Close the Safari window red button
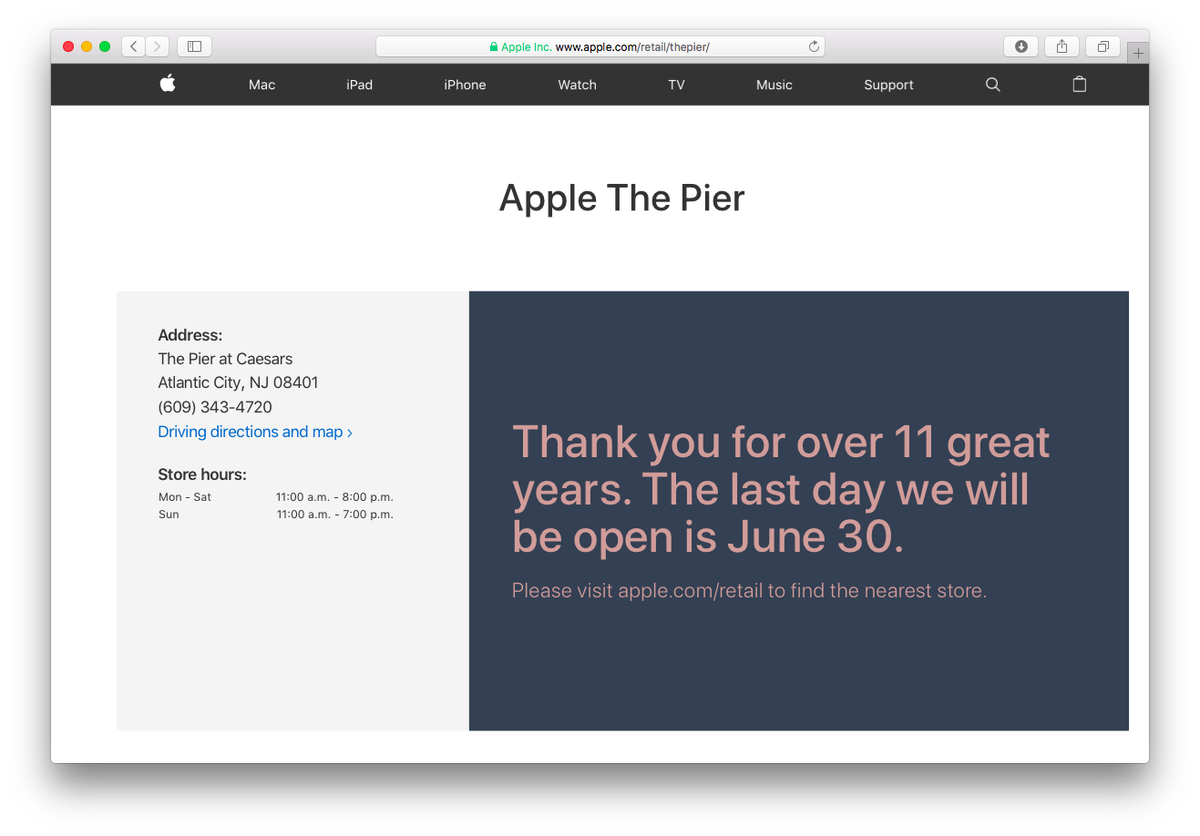The height and width of the screenshot is (836, 1200). tap(68, 46)
